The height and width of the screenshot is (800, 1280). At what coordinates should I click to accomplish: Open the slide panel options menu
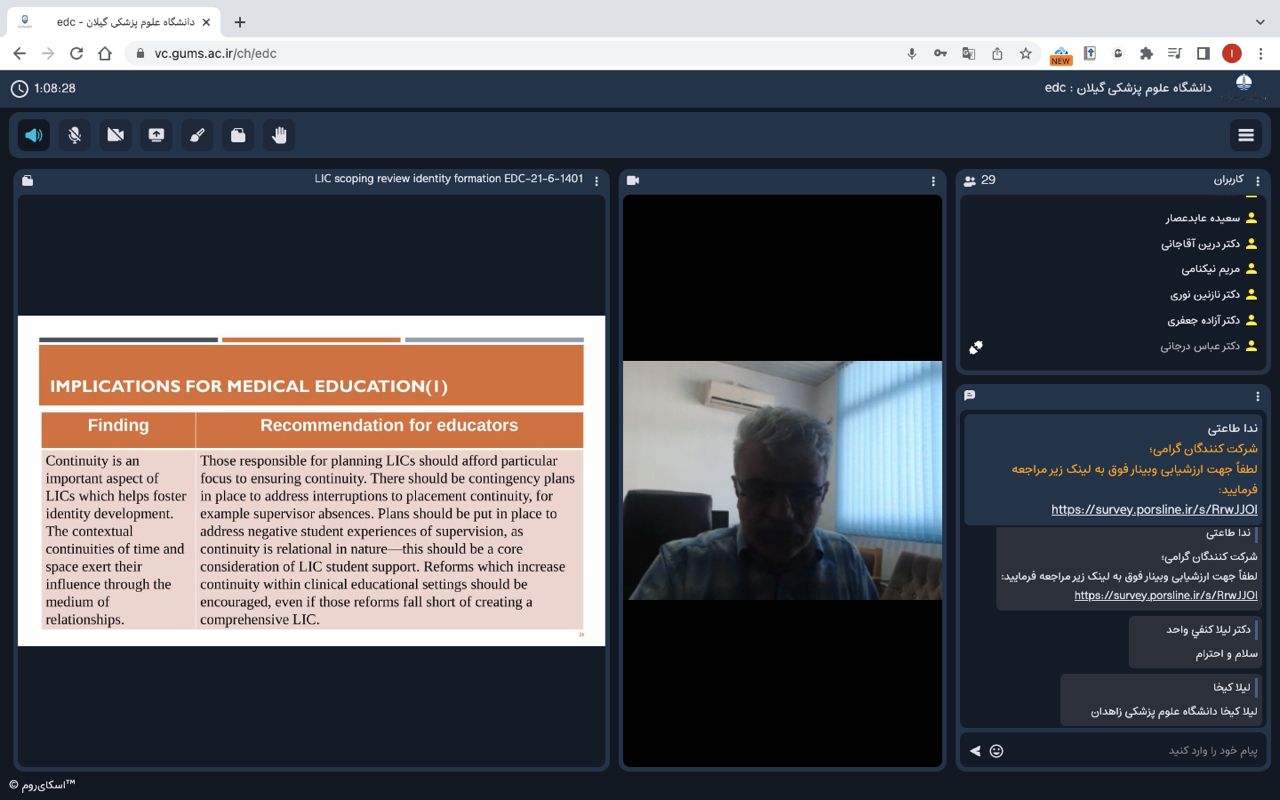pos(597,181)
